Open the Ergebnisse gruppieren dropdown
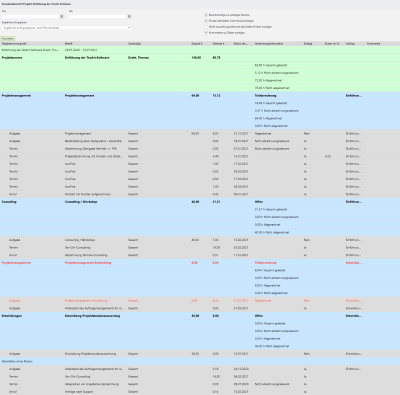400x395 pixels. pyautogui.click(x=66, y=28)
